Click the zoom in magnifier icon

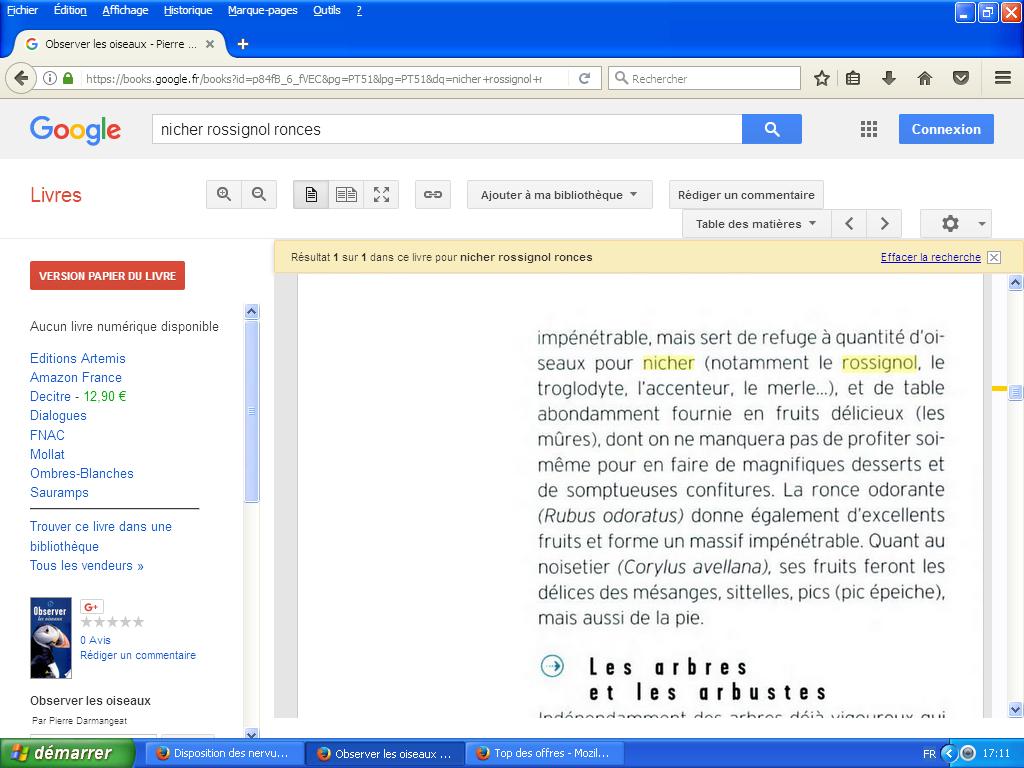224,195
